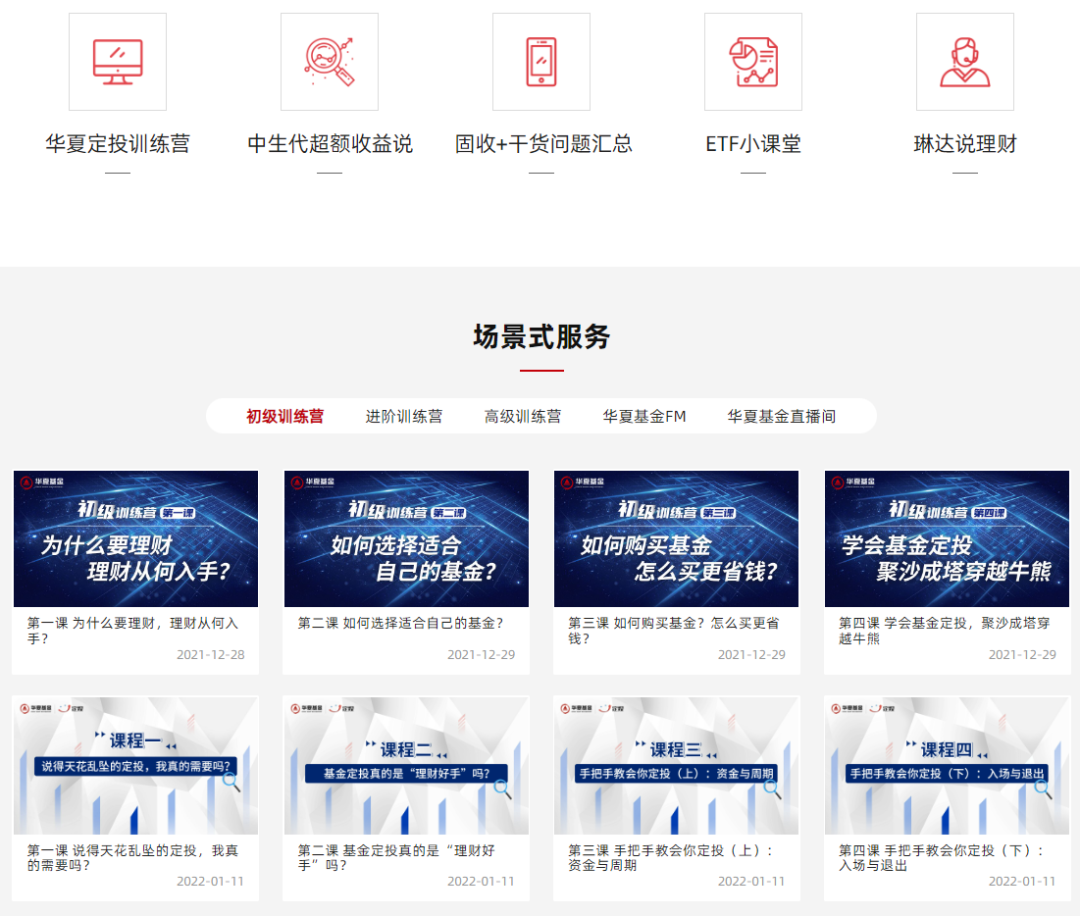
Task: Click the 琳达说理财 label
Action: [x=965, y=144]
